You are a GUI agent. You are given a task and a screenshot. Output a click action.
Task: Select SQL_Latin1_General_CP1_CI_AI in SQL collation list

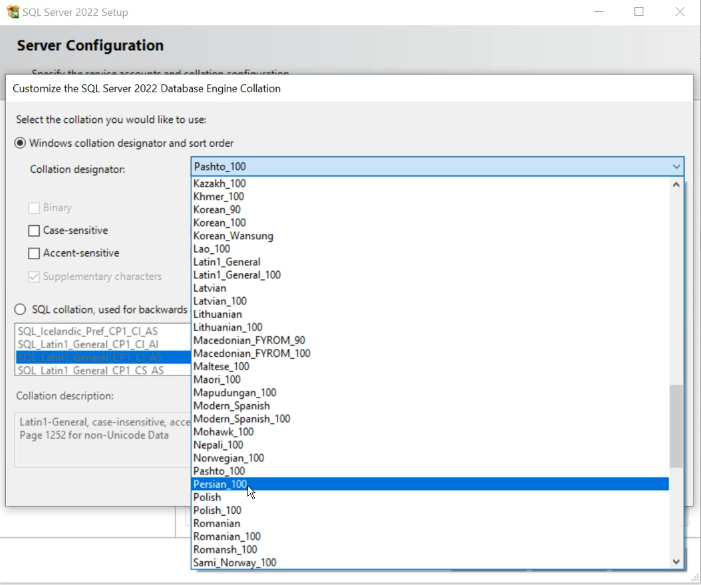[103, 344]
